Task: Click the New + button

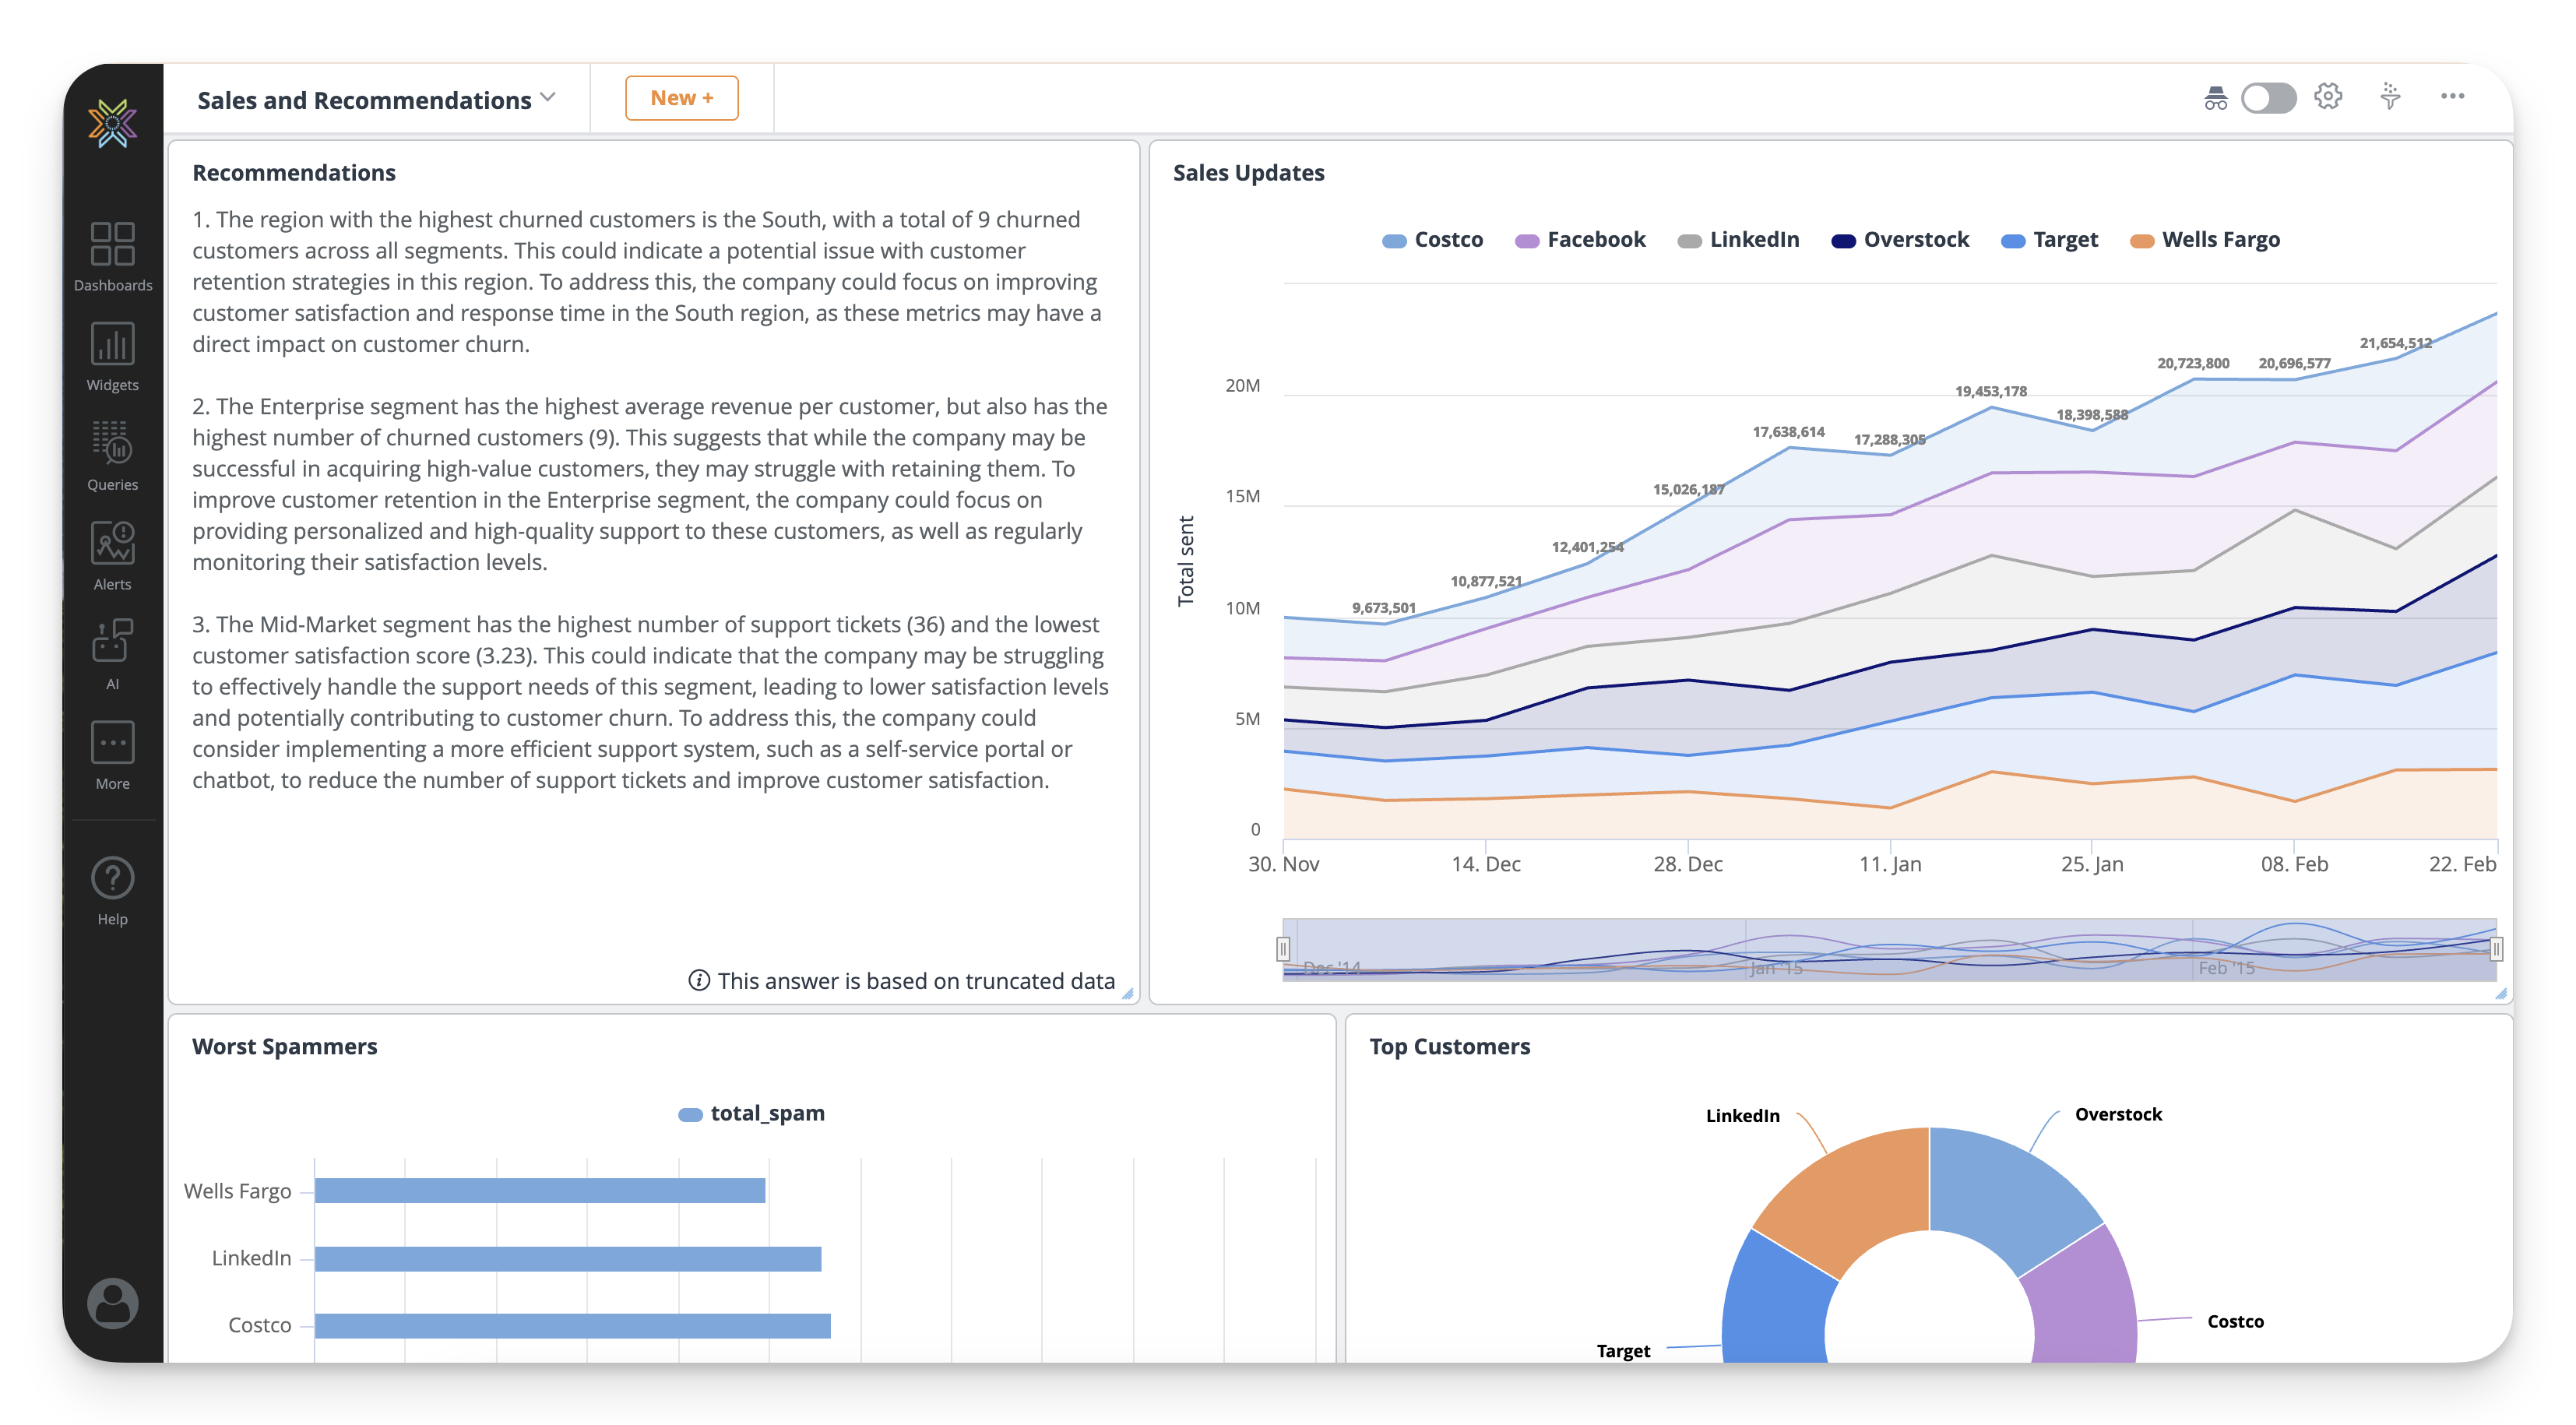Action: click(x=681, y=97)
